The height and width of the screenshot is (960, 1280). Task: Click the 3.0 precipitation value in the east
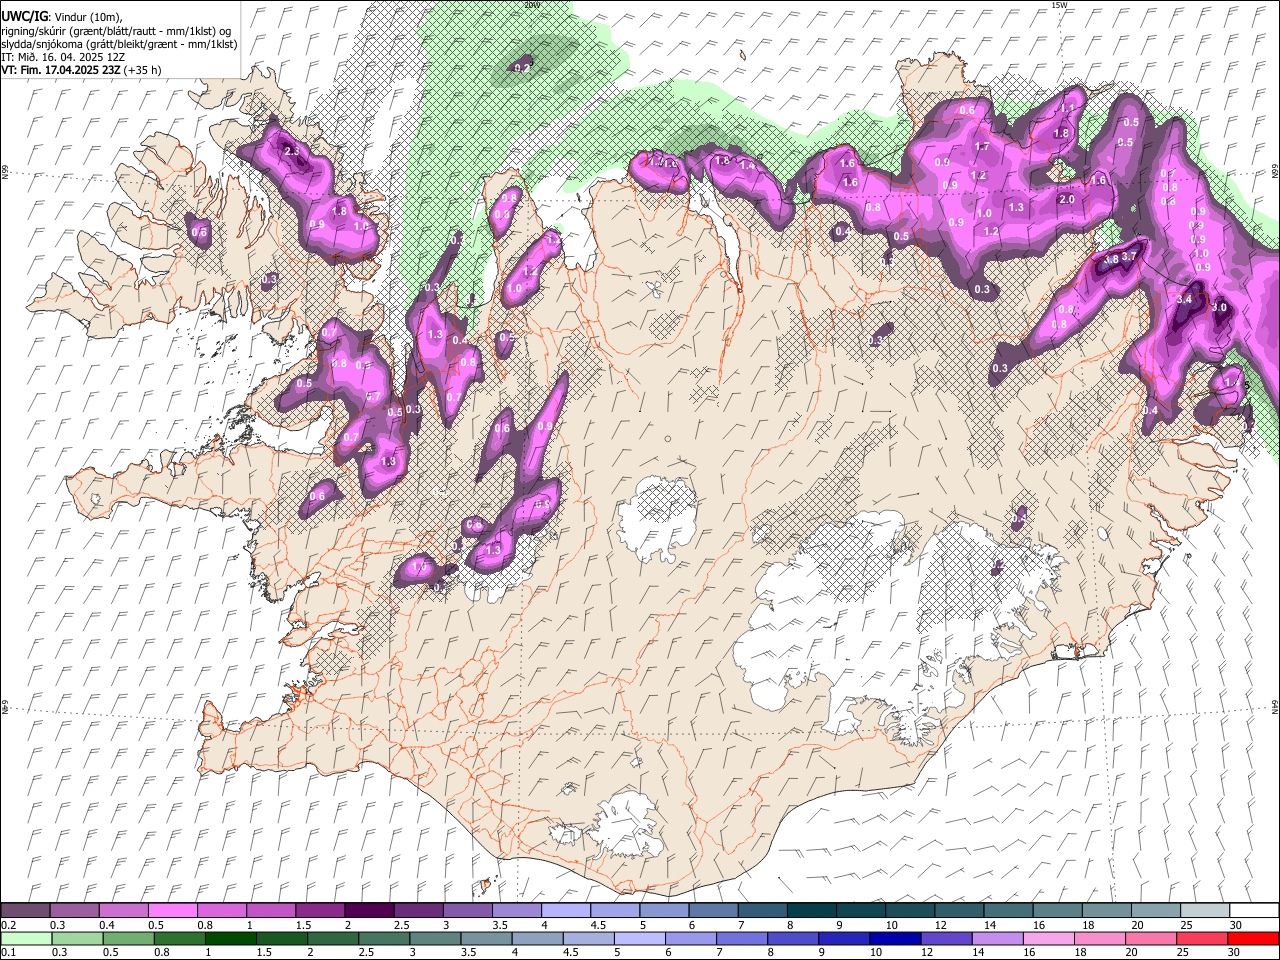click(x=1219, y=308)
